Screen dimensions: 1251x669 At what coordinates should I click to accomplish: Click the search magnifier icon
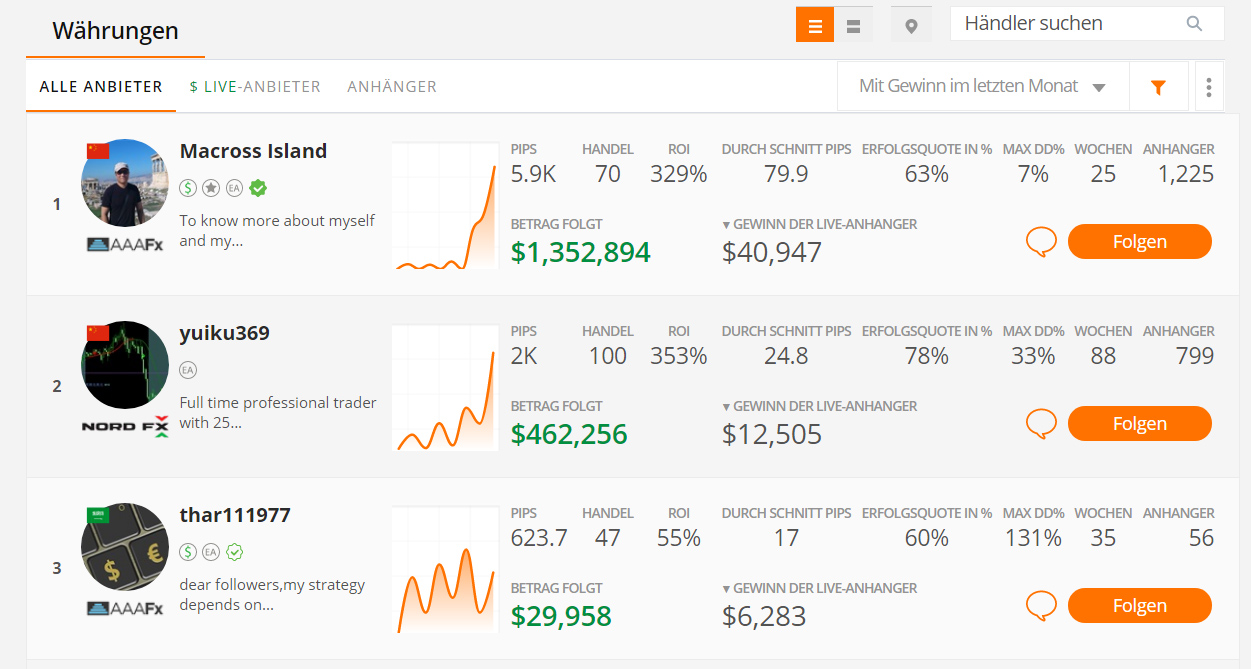tap(1194, 24)
